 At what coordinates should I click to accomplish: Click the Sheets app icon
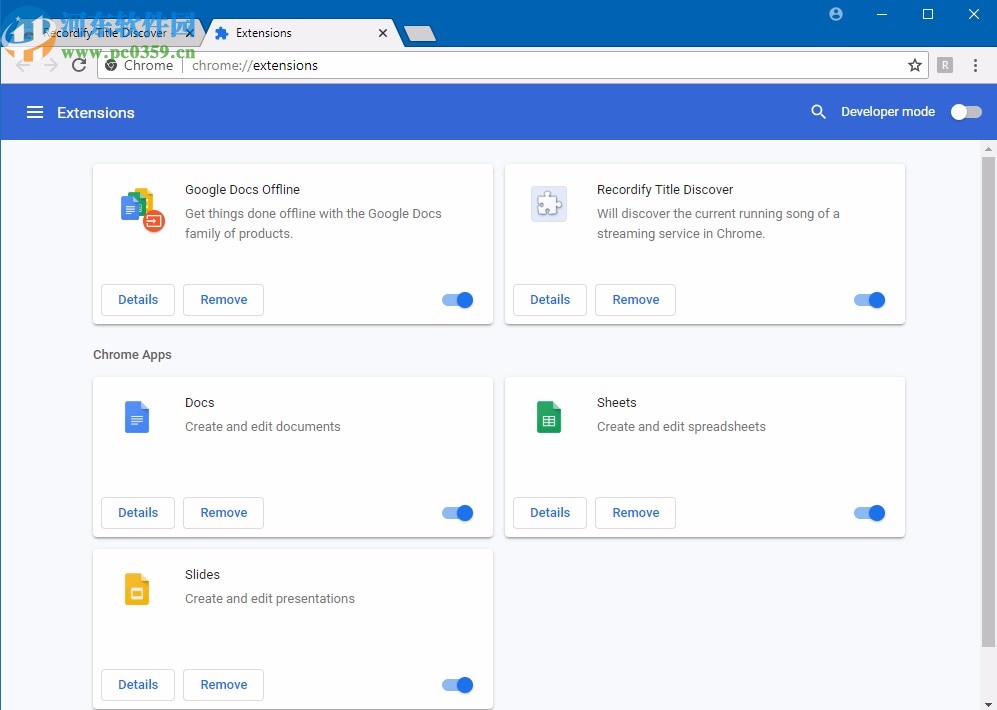coord(549,417)
